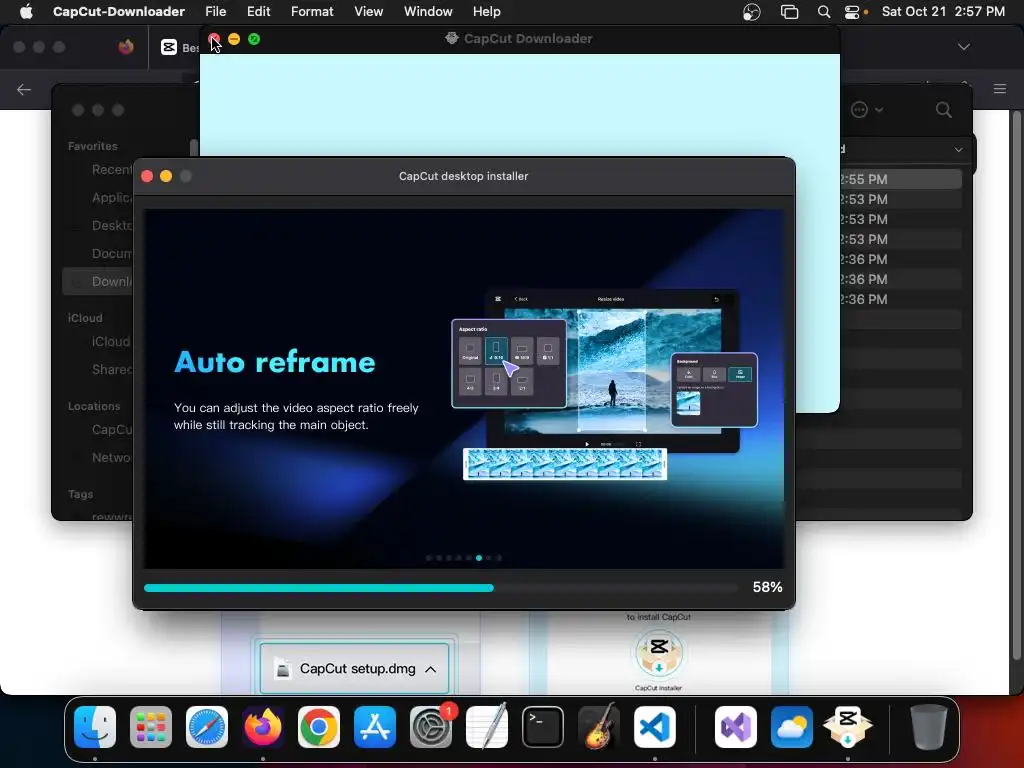The height and width of the screenshot is (768, 1024).
Task: Minimize the CapCut desktop installer window
Action: coord(166,176)
